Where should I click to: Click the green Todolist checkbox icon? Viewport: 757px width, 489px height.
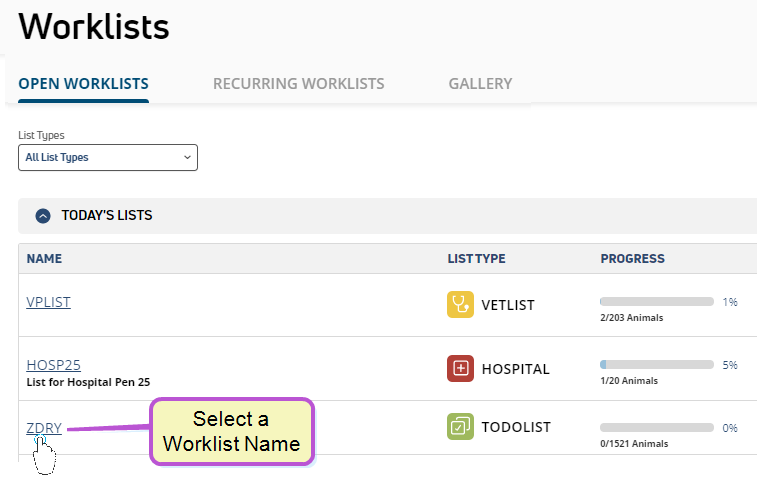[460, 427]
